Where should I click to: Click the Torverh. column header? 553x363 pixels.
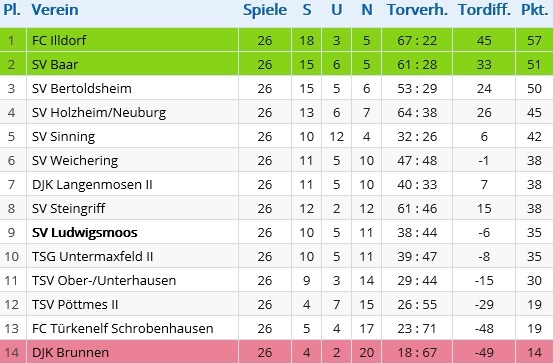pyautogui.click(x=417, y=10)
